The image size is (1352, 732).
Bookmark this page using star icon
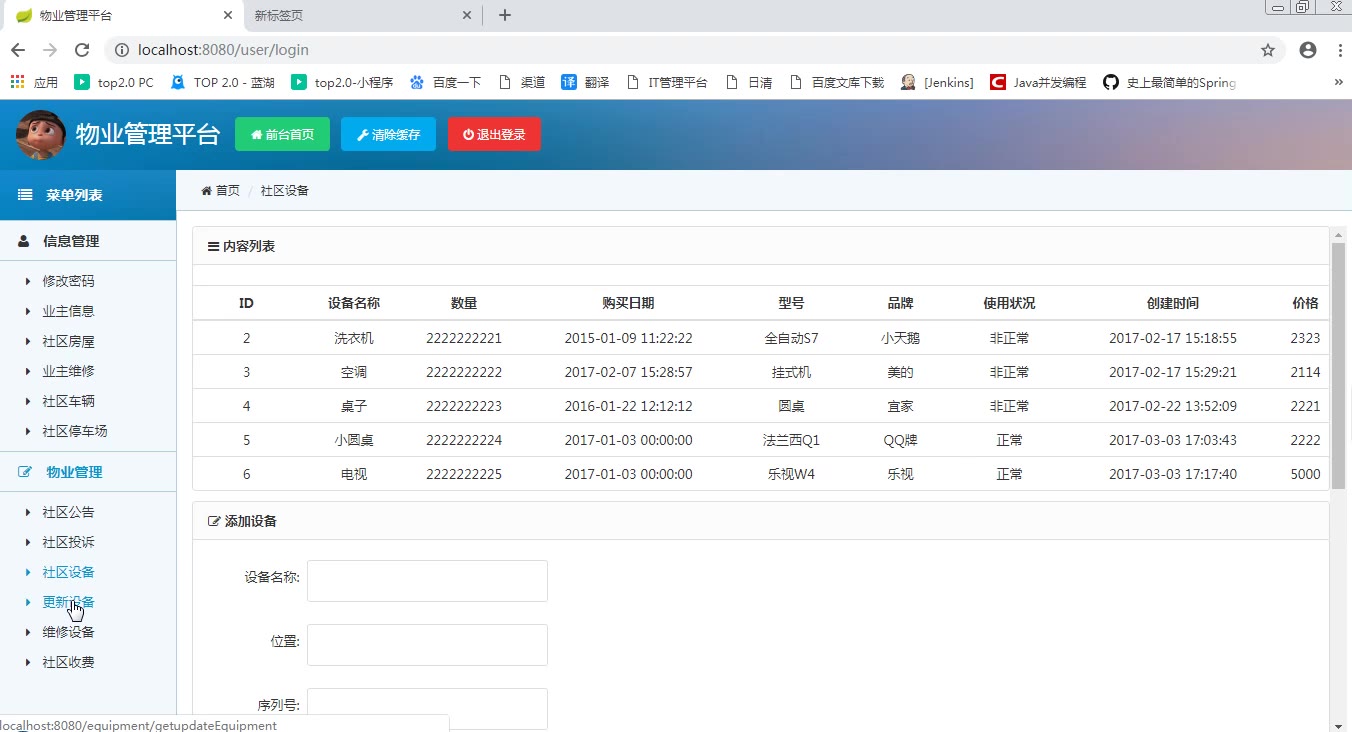pos(1268,50)
